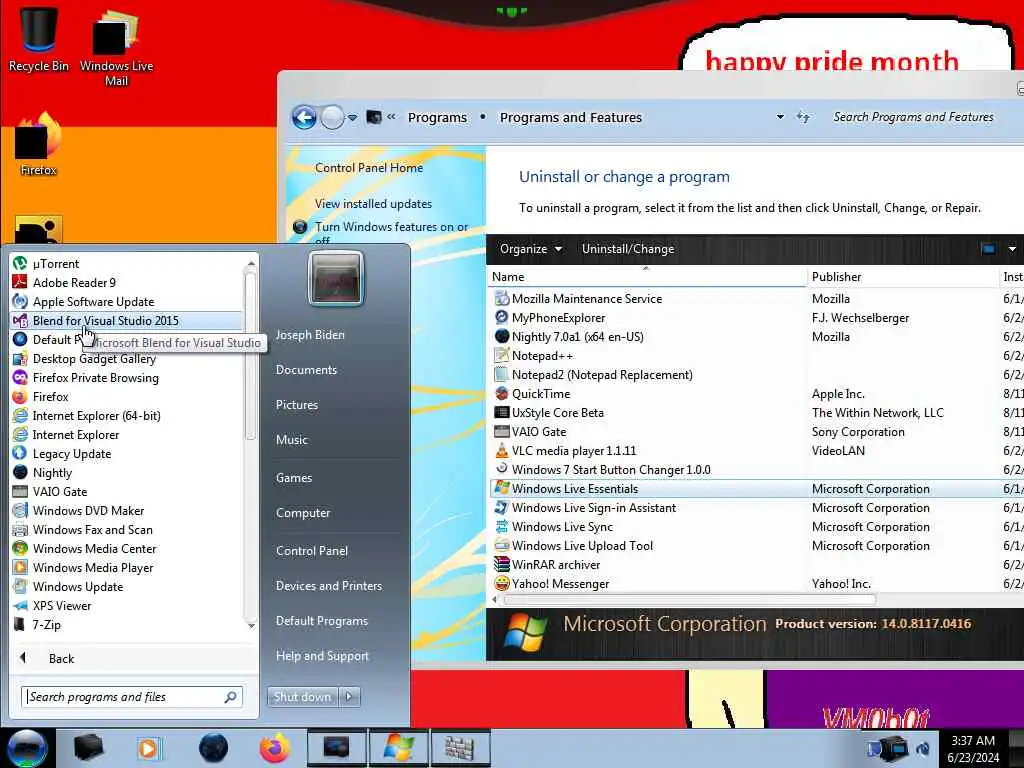Start Firefox Private Browsing
Screen dimensions: 1024x768
[x=127, y=377]
